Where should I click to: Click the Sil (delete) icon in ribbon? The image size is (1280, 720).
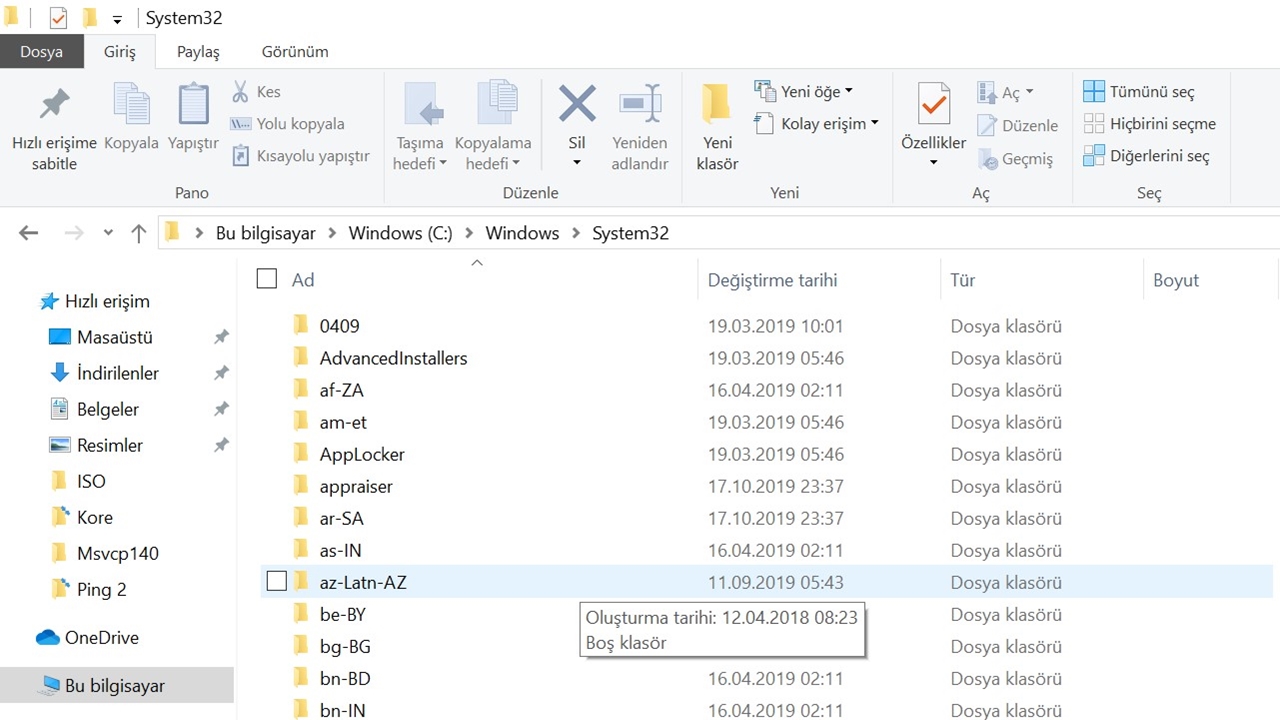tap(577, 105)
